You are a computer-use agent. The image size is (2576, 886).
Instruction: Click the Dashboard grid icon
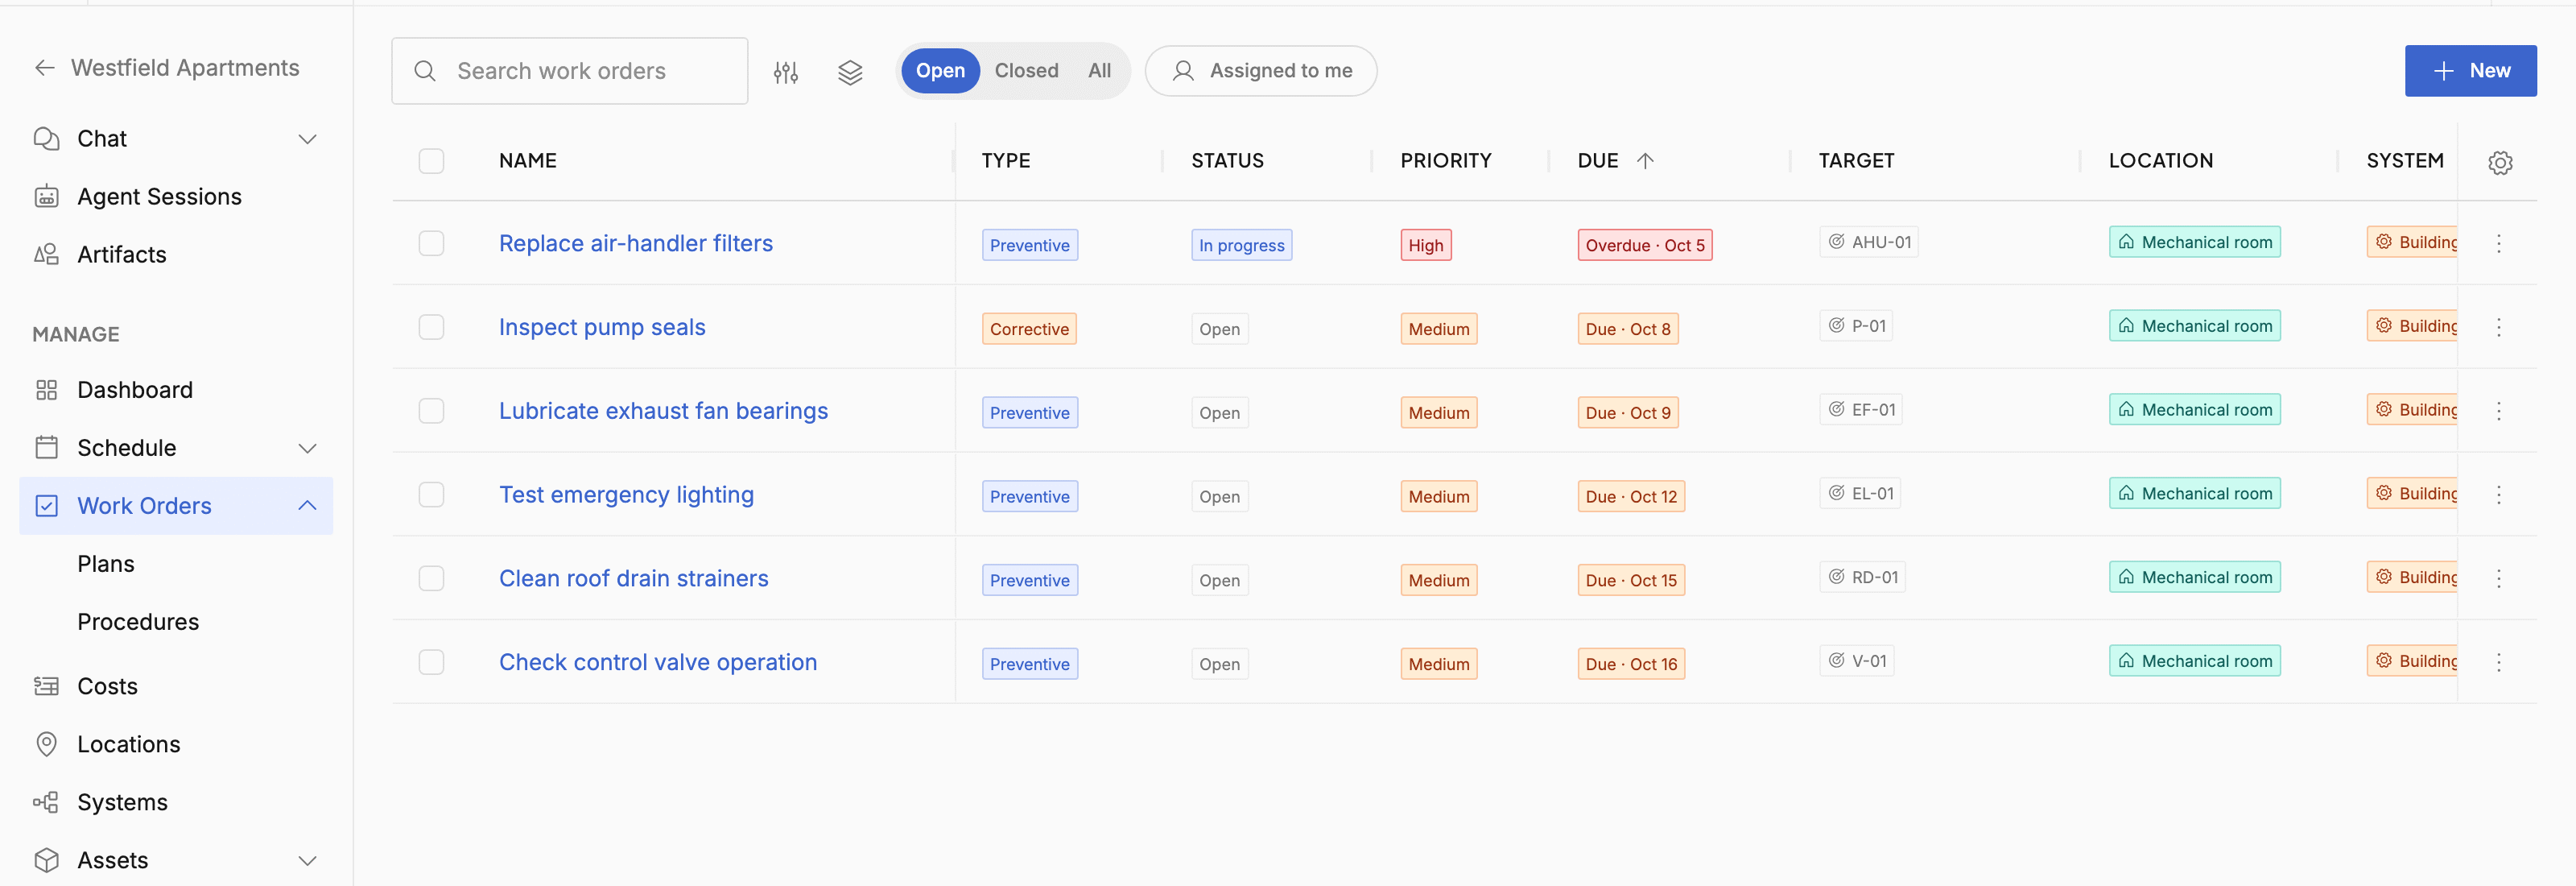[x=46, y=390]
